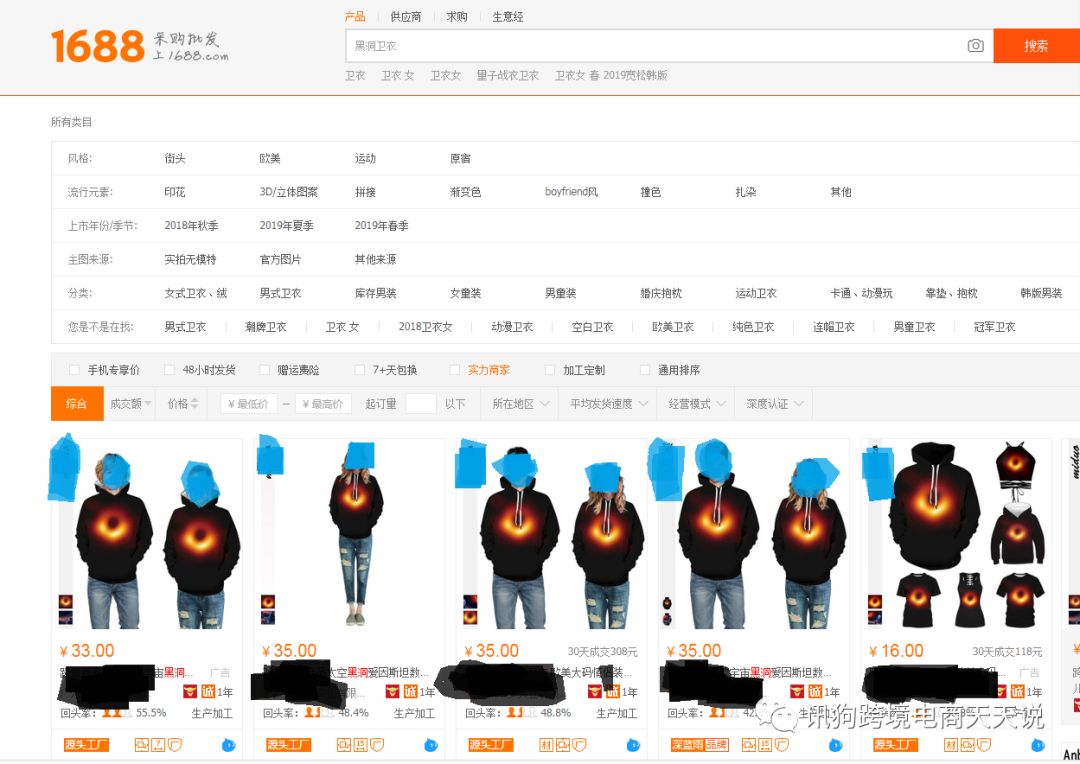This screenshot has width=1080, height=764.
Task: Click the camera image-search icon in search bar
Action: point(975,45)
